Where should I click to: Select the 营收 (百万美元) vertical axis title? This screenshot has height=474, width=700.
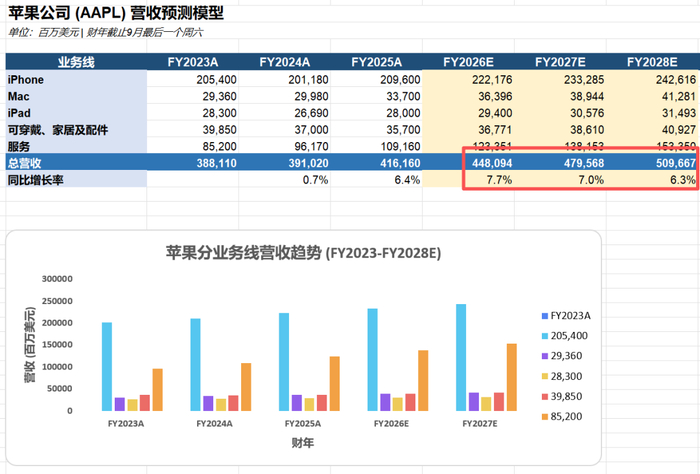(x=29, y=345)
